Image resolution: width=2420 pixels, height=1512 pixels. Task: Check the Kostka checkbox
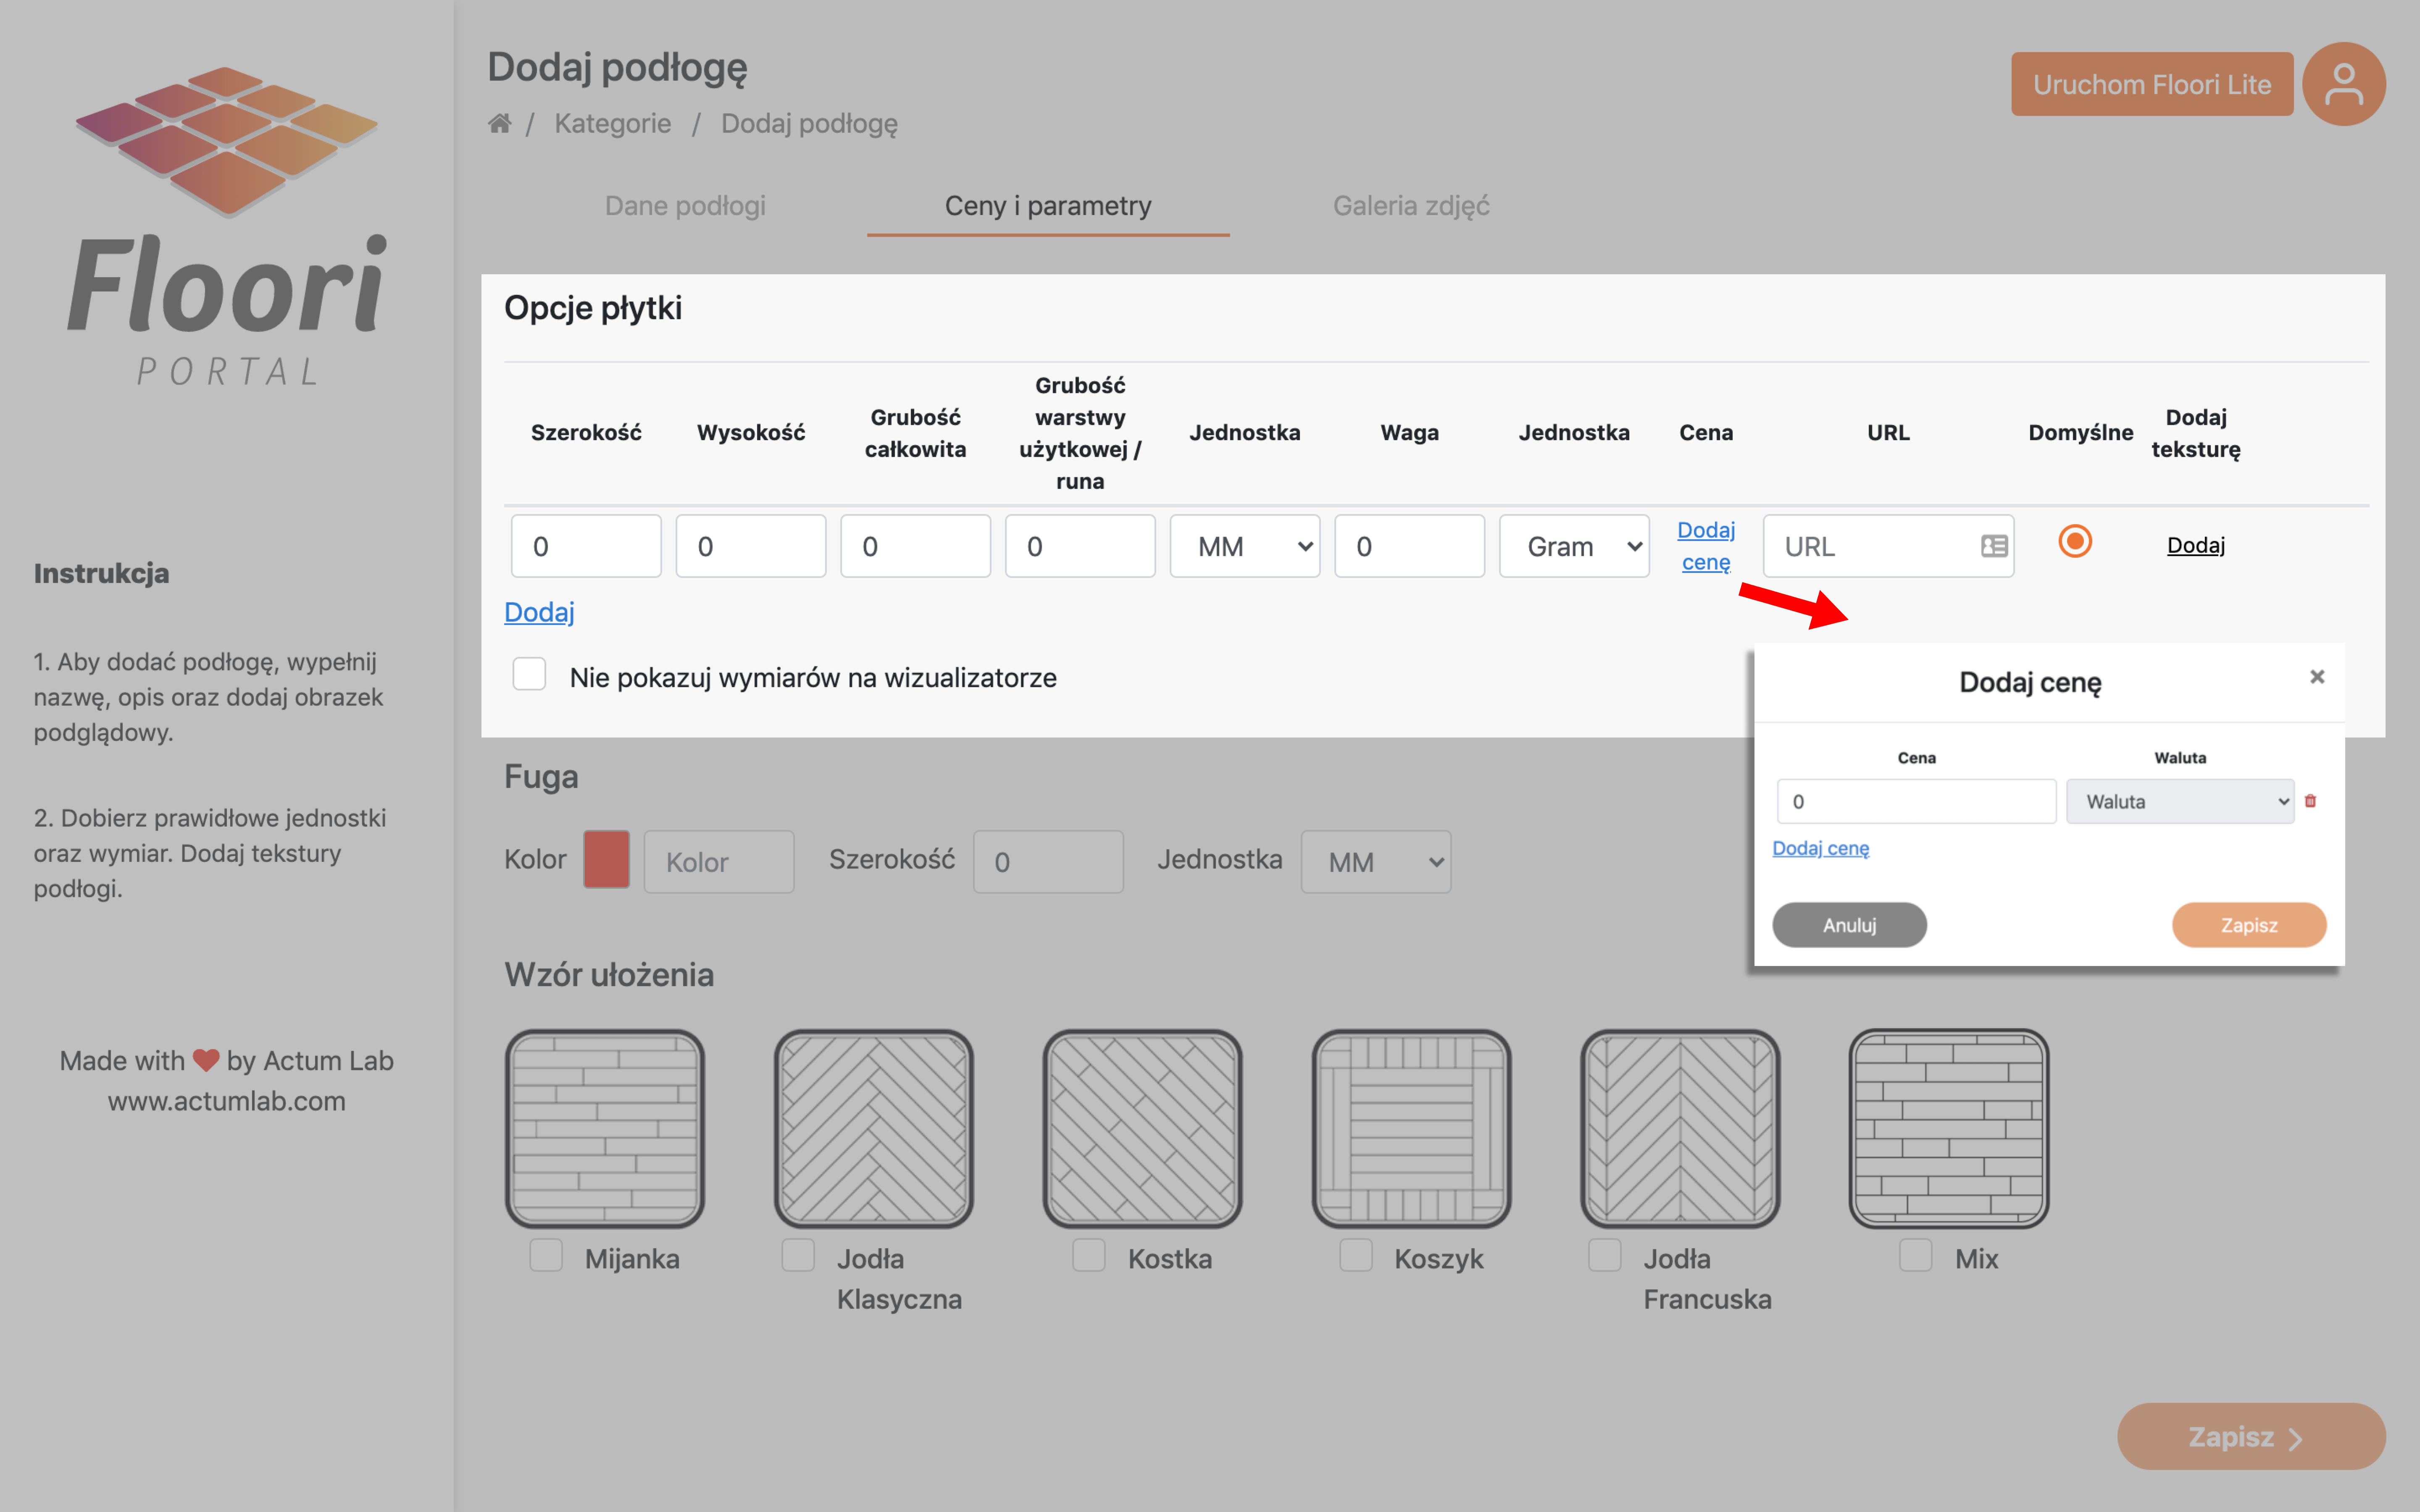[x=1089, y=1255]
